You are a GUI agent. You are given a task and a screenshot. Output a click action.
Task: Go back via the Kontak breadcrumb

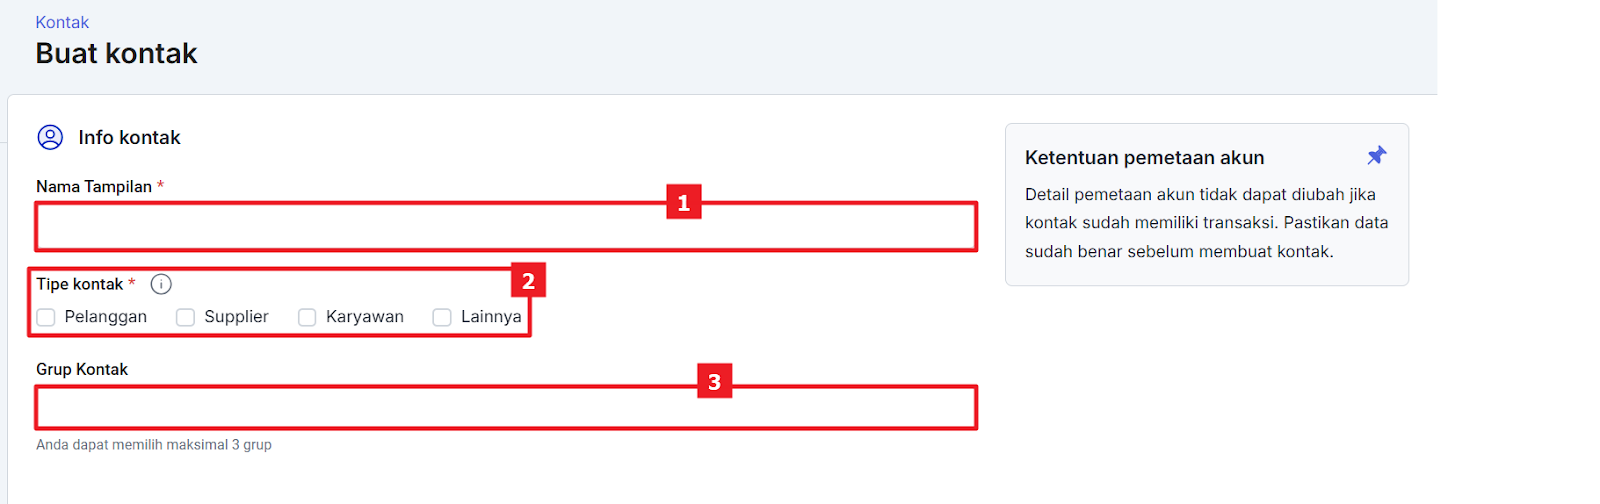(x=62, y=22)
